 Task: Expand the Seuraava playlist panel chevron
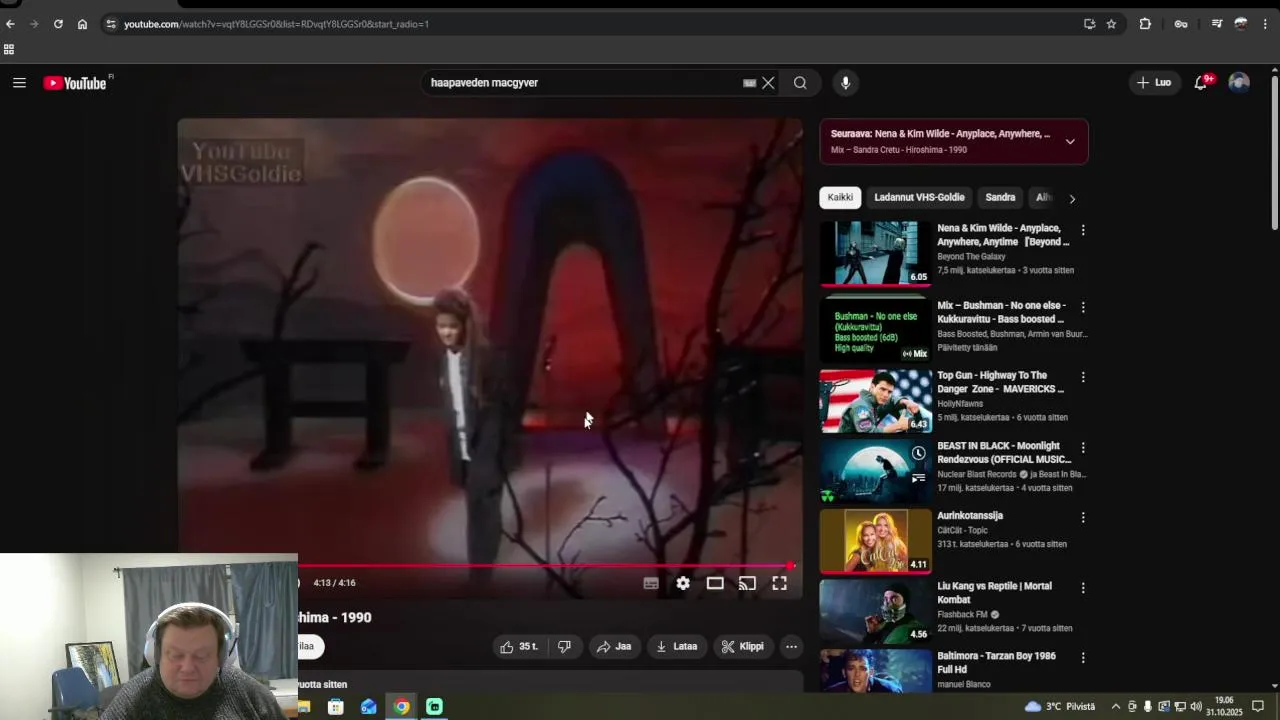(1070, 141)
